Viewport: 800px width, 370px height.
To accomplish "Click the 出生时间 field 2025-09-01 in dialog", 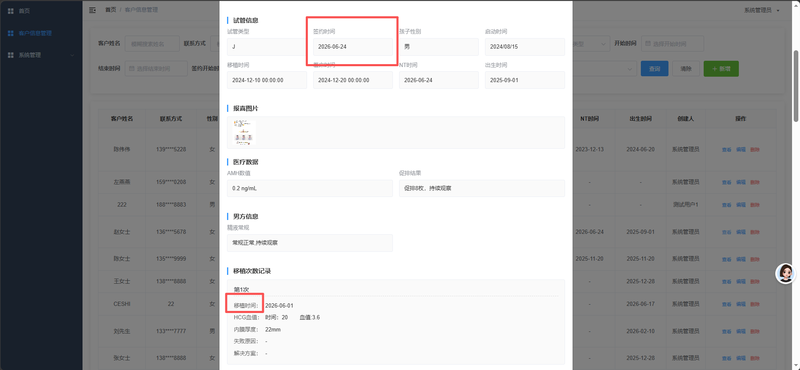I will (x=525, y=80).
